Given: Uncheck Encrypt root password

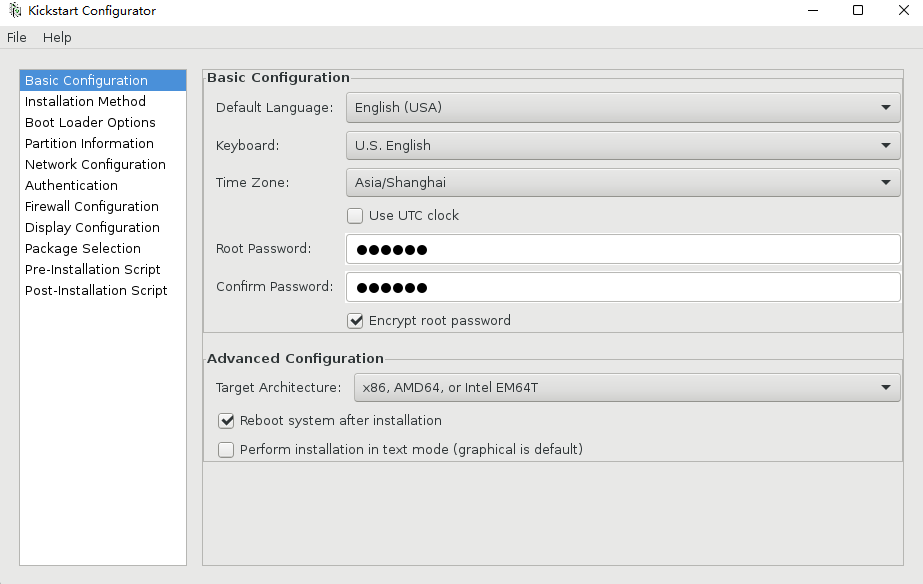Looking at the screenshot, I should pyautogui.click(x=355, y=321).
